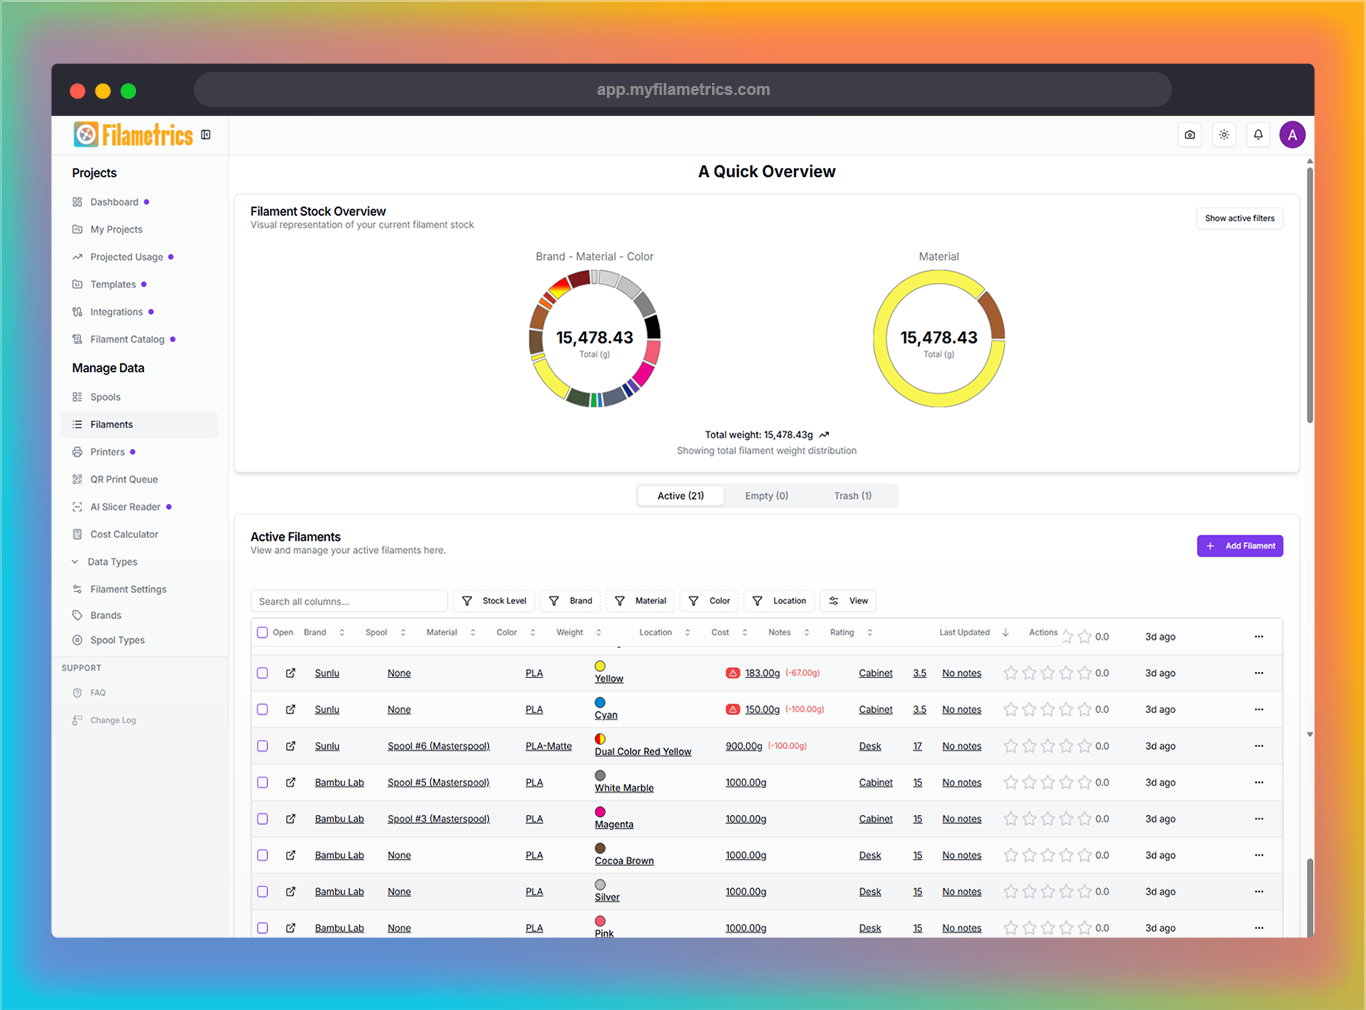Image resolution: width=1366 pixels, height=1010 pixels.
Task: Toggle light mode with the sun icon
Action: click(x=1223, y=134)
